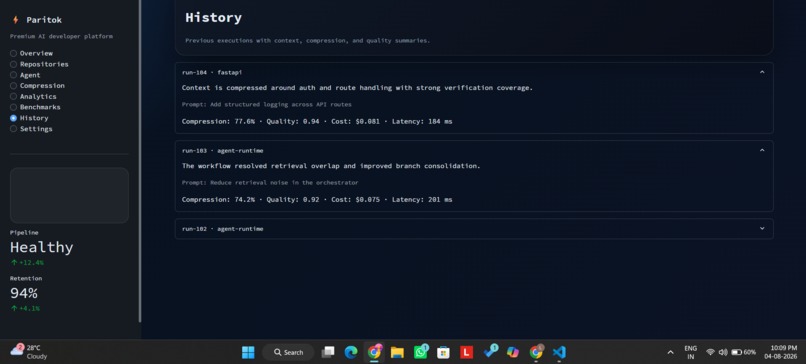Click the Pipeline 'Healthy' status value
This screenshot has width=806, height=364.
pos(42,248)
